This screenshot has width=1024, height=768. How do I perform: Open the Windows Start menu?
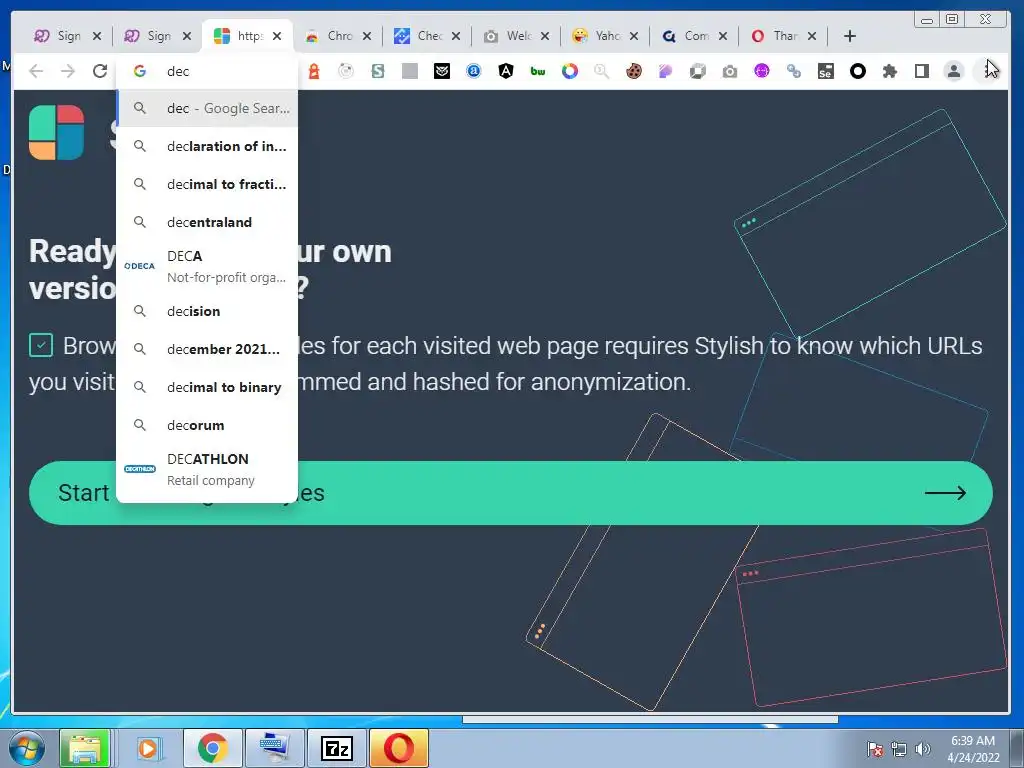pyautogui.click(x=27, y=748)
